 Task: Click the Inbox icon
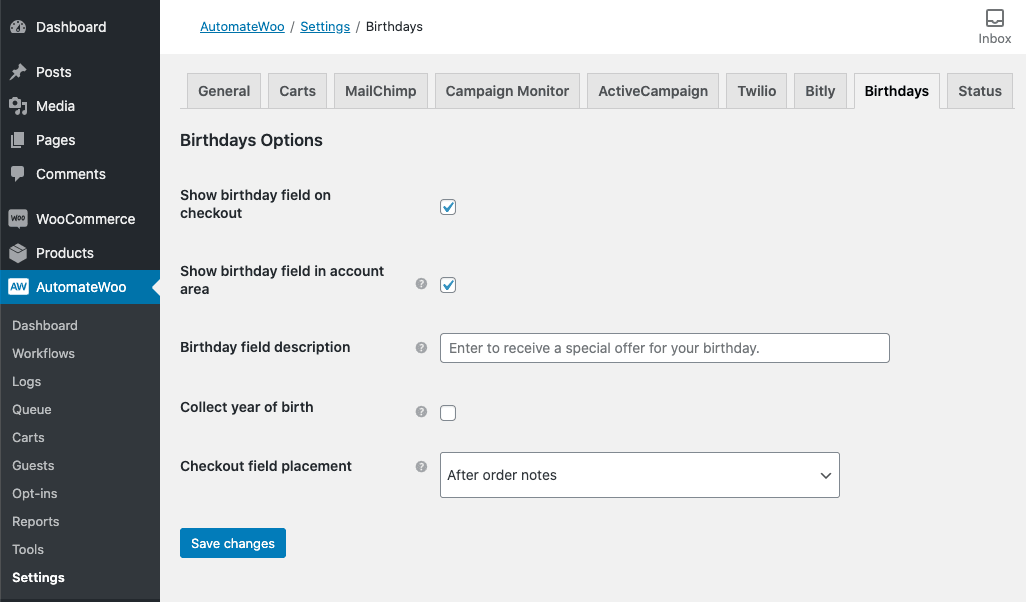click(994, 18)
